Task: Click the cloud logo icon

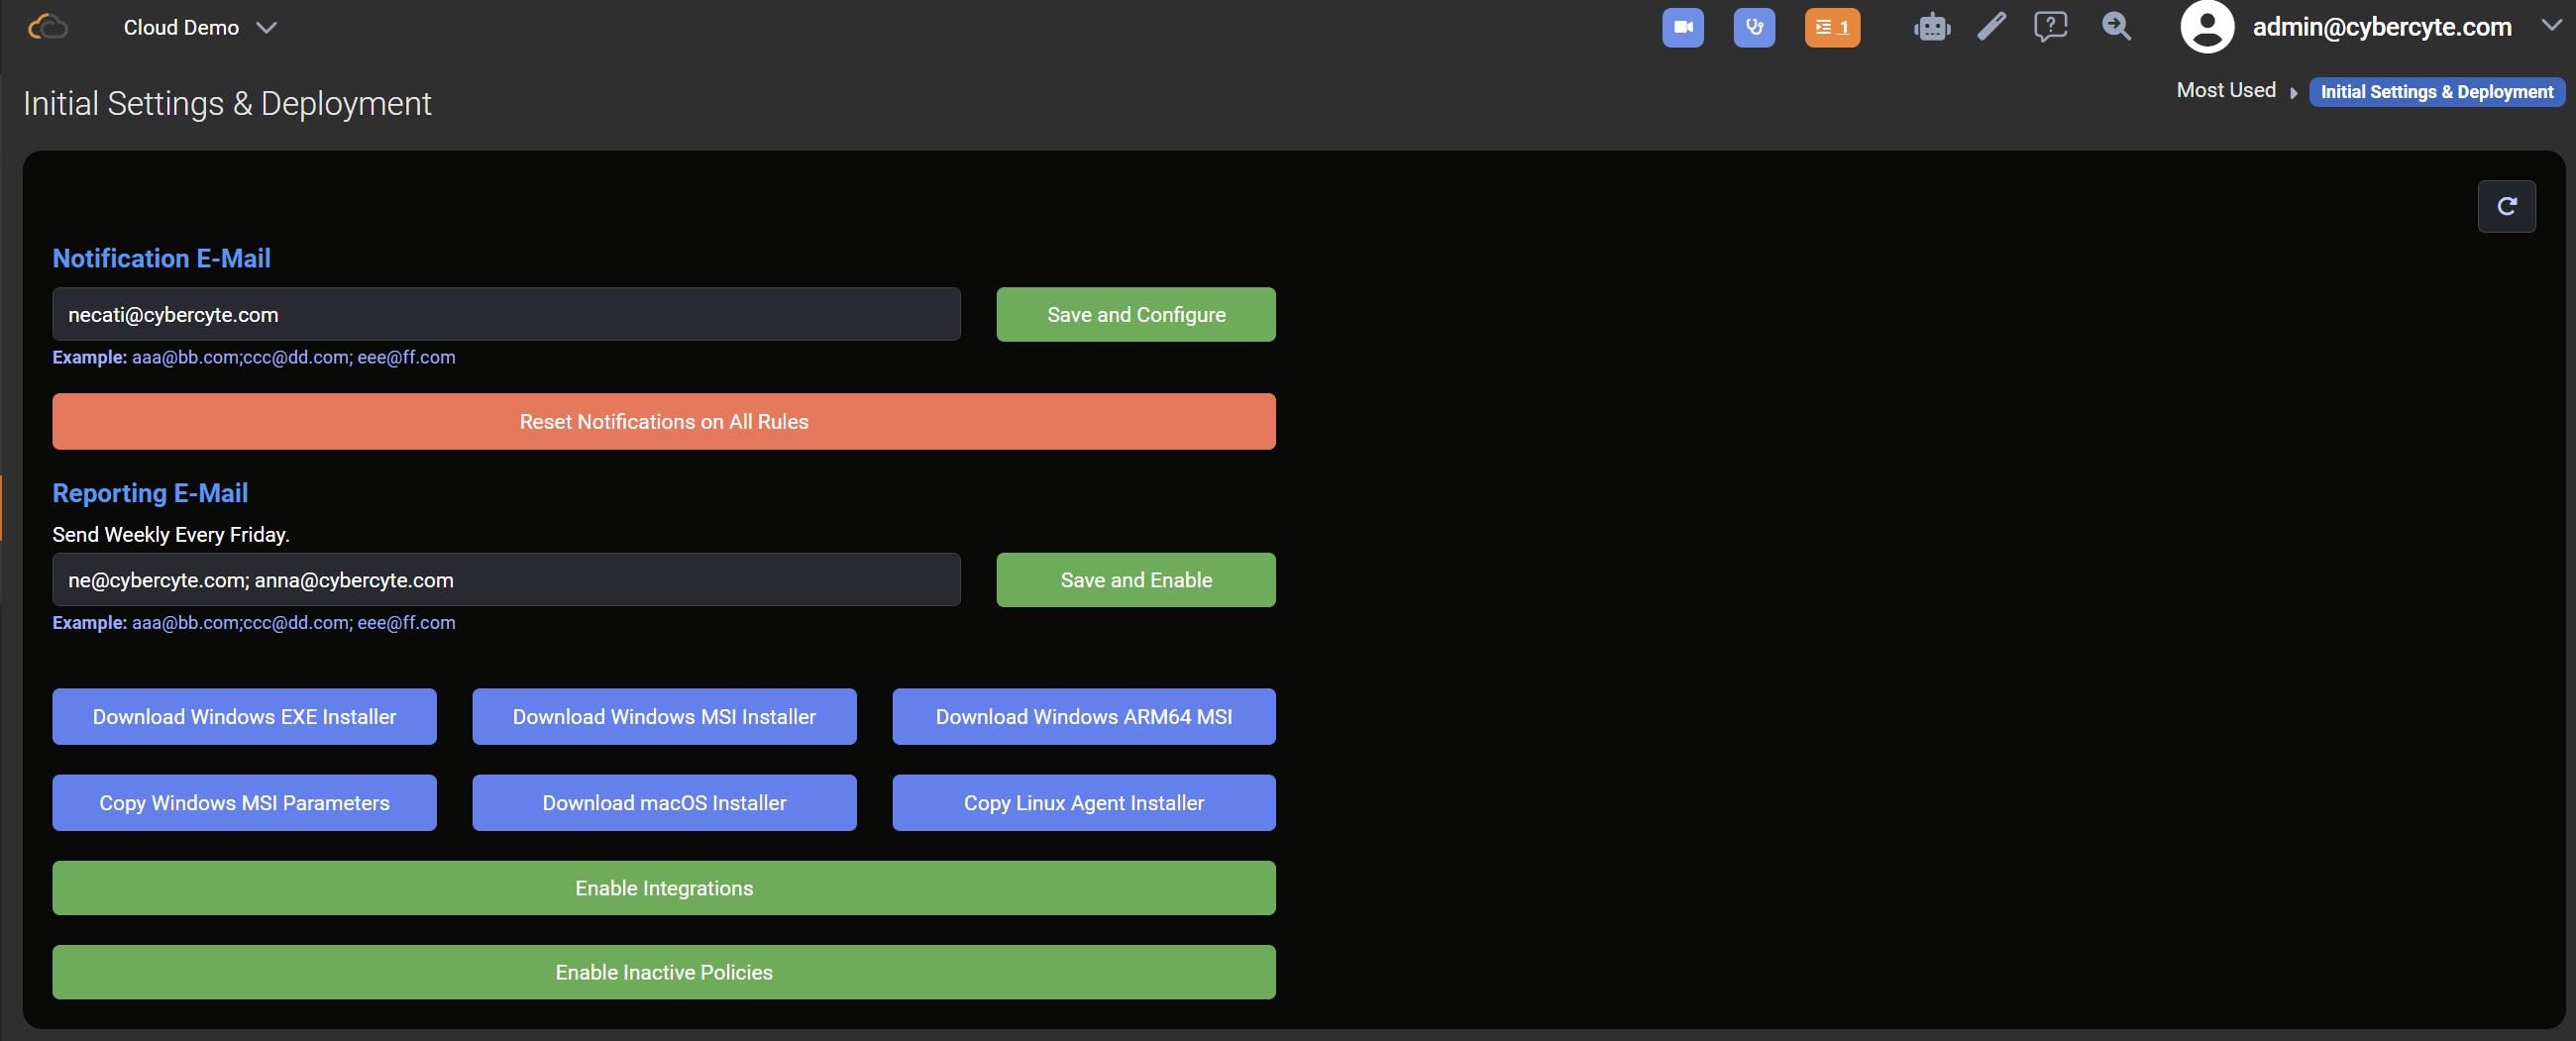Action: pos(48,27)
